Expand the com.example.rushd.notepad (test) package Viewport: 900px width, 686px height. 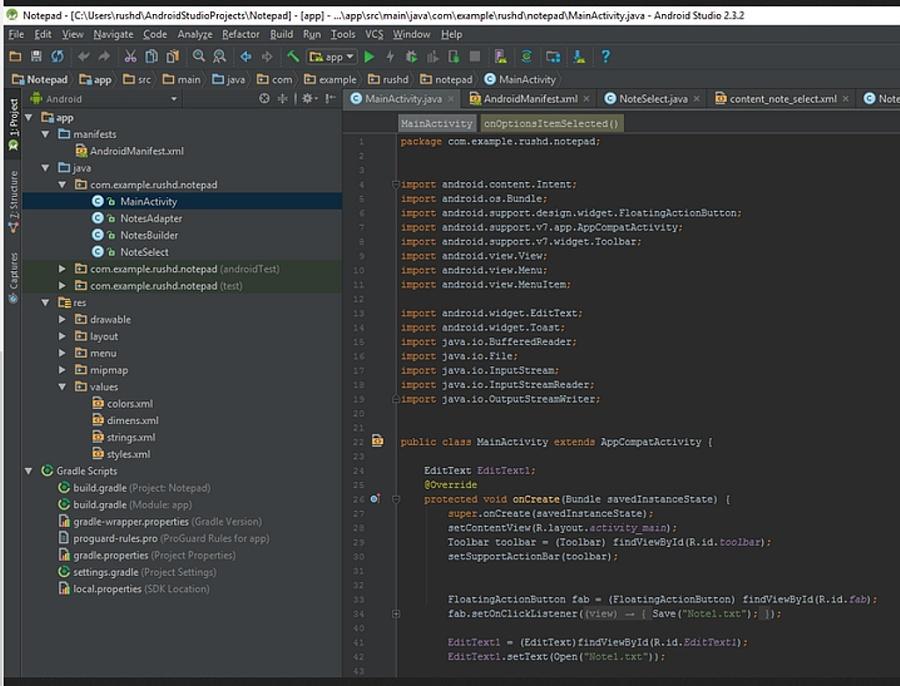point(62,285)
